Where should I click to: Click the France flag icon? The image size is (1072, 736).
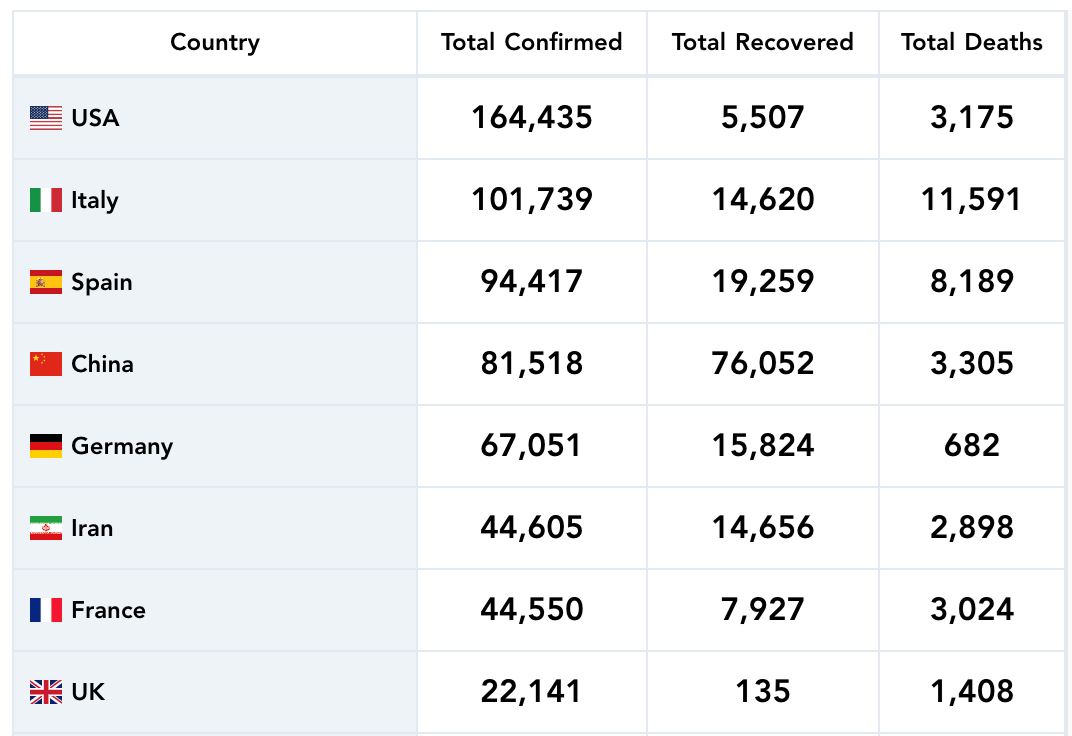[x=46, y=610]
